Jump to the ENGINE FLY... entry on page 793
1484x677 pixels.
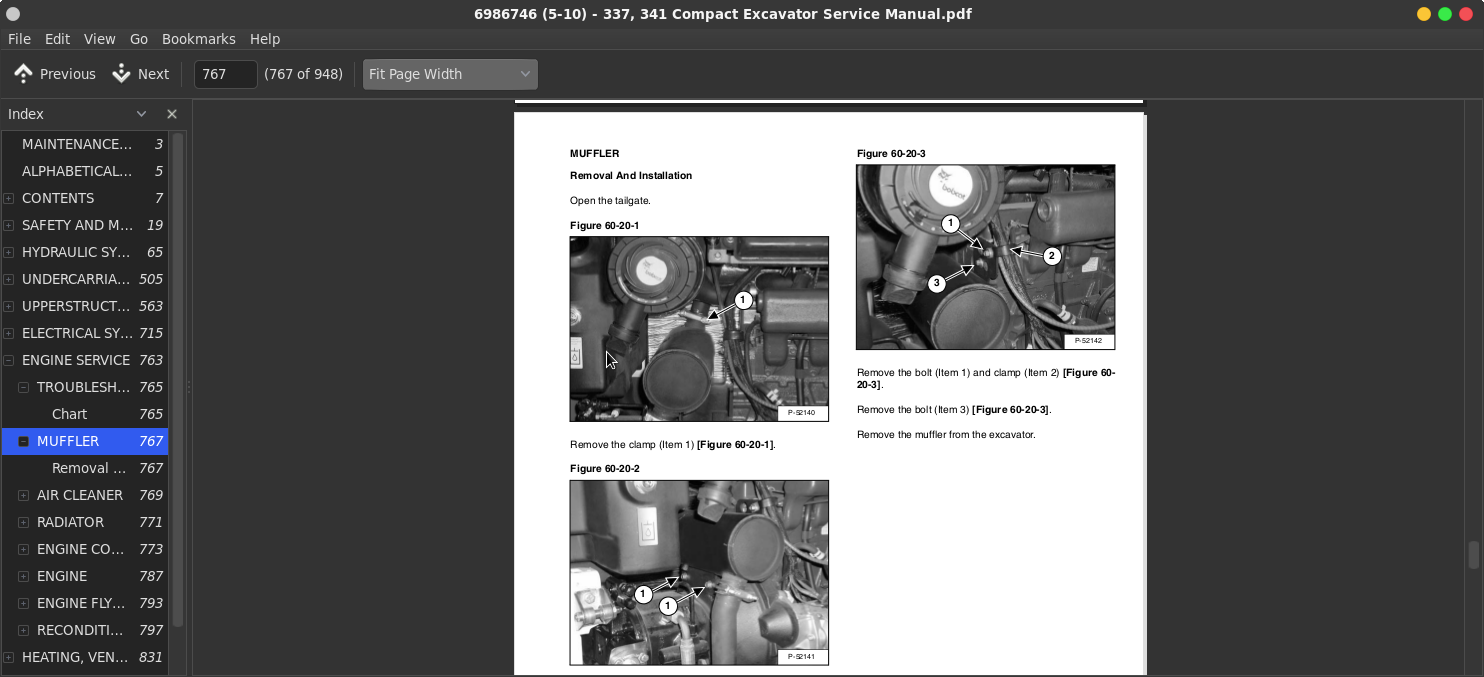point(80,603)
